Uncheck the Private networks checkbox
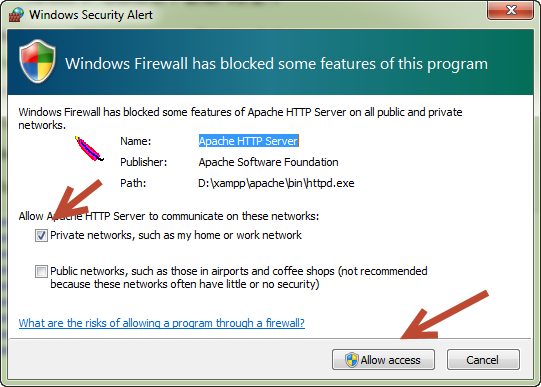 tap(41, 236)
